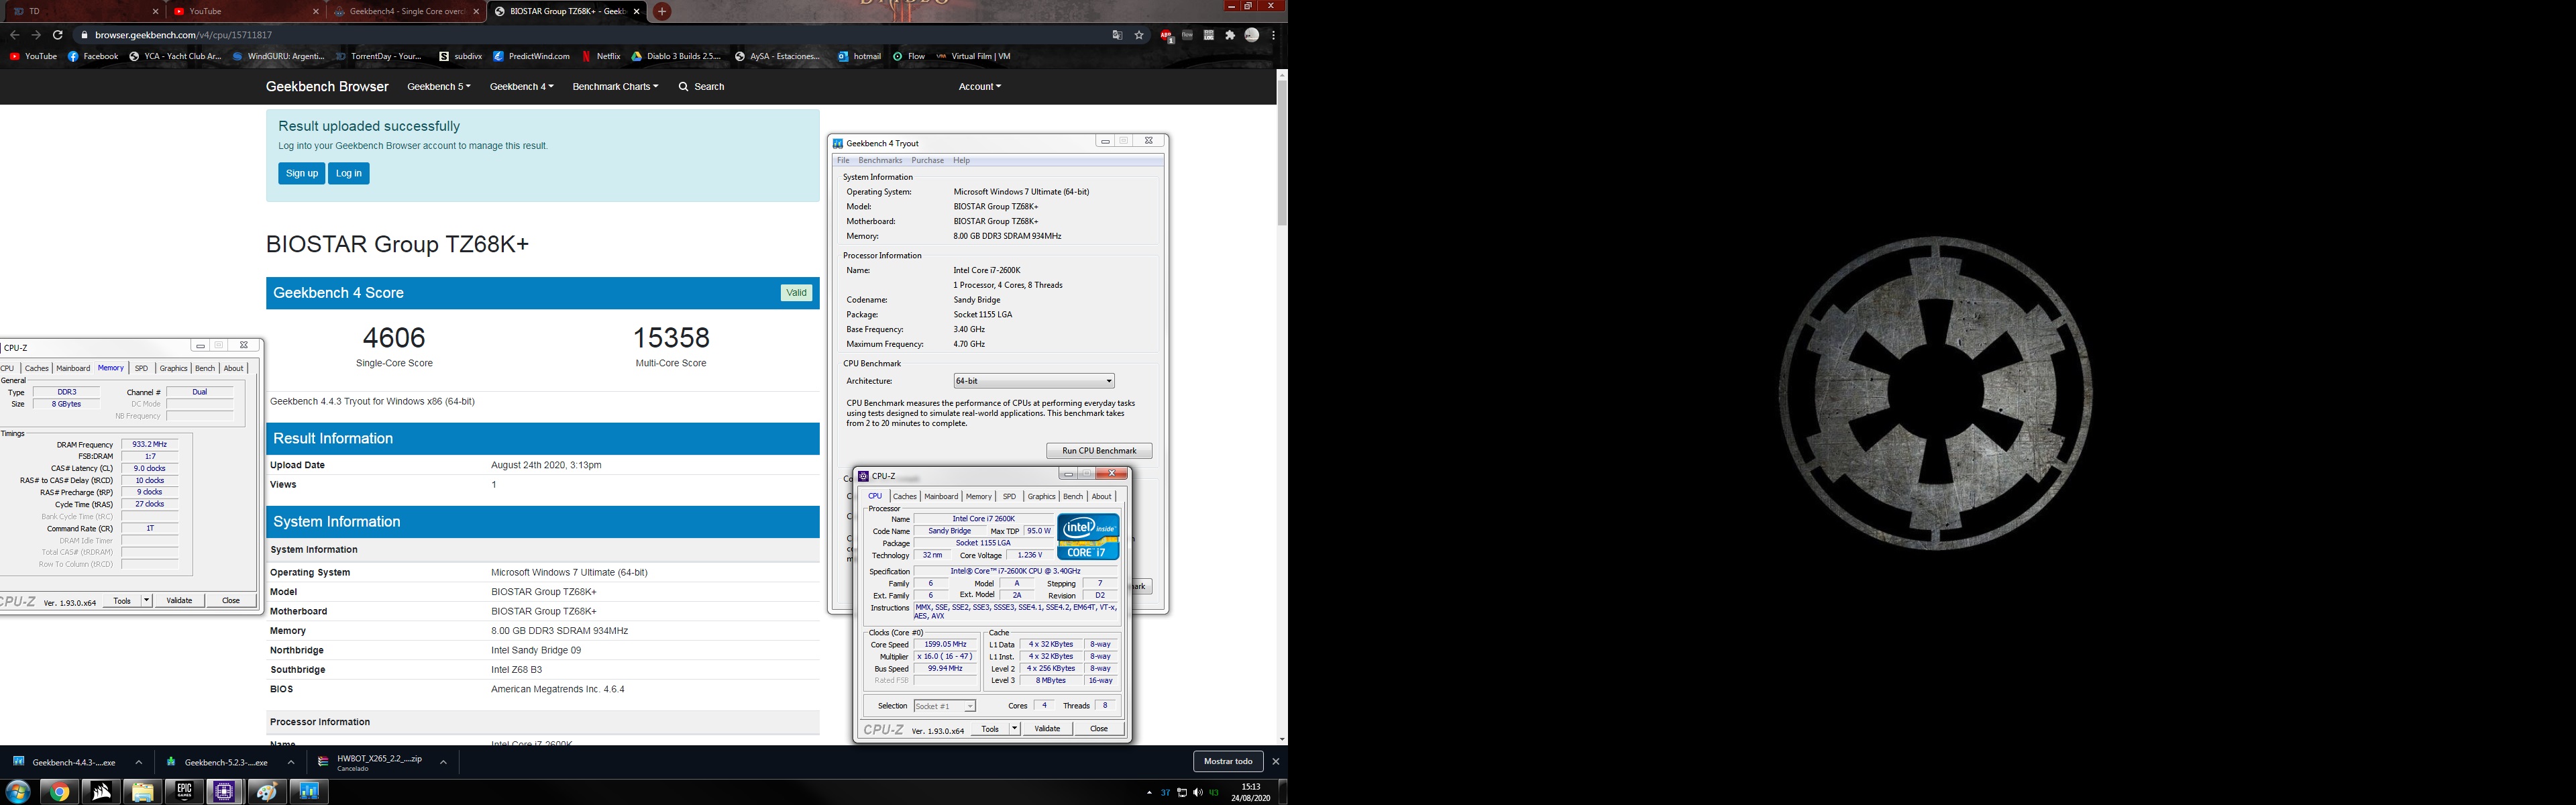Reload the Geekbench result page

pyautogui.click(x=58, y=35)
